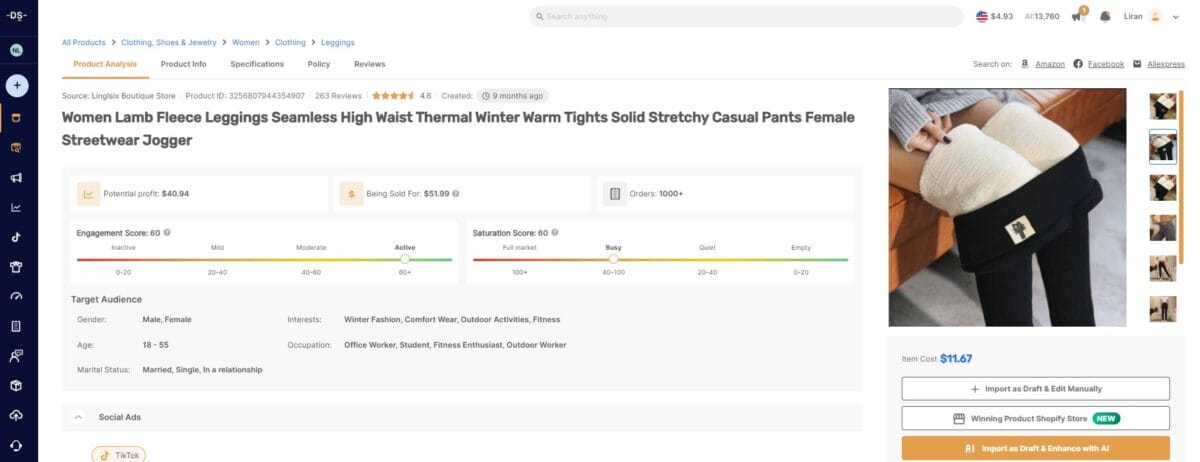
Task: Click Import as Draft & Enhance with AI
Action: 1035,448
